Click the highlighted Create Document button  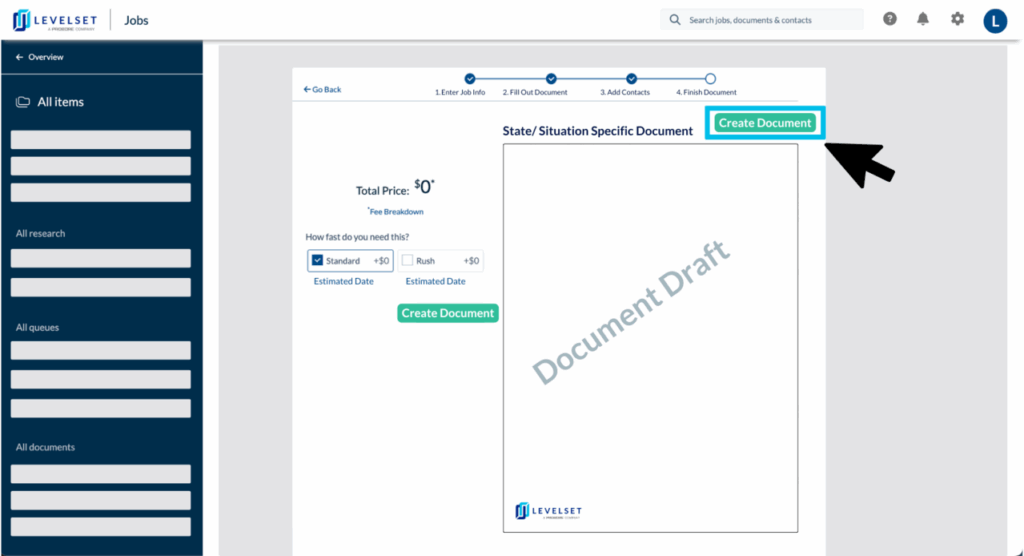click(764, 123)
